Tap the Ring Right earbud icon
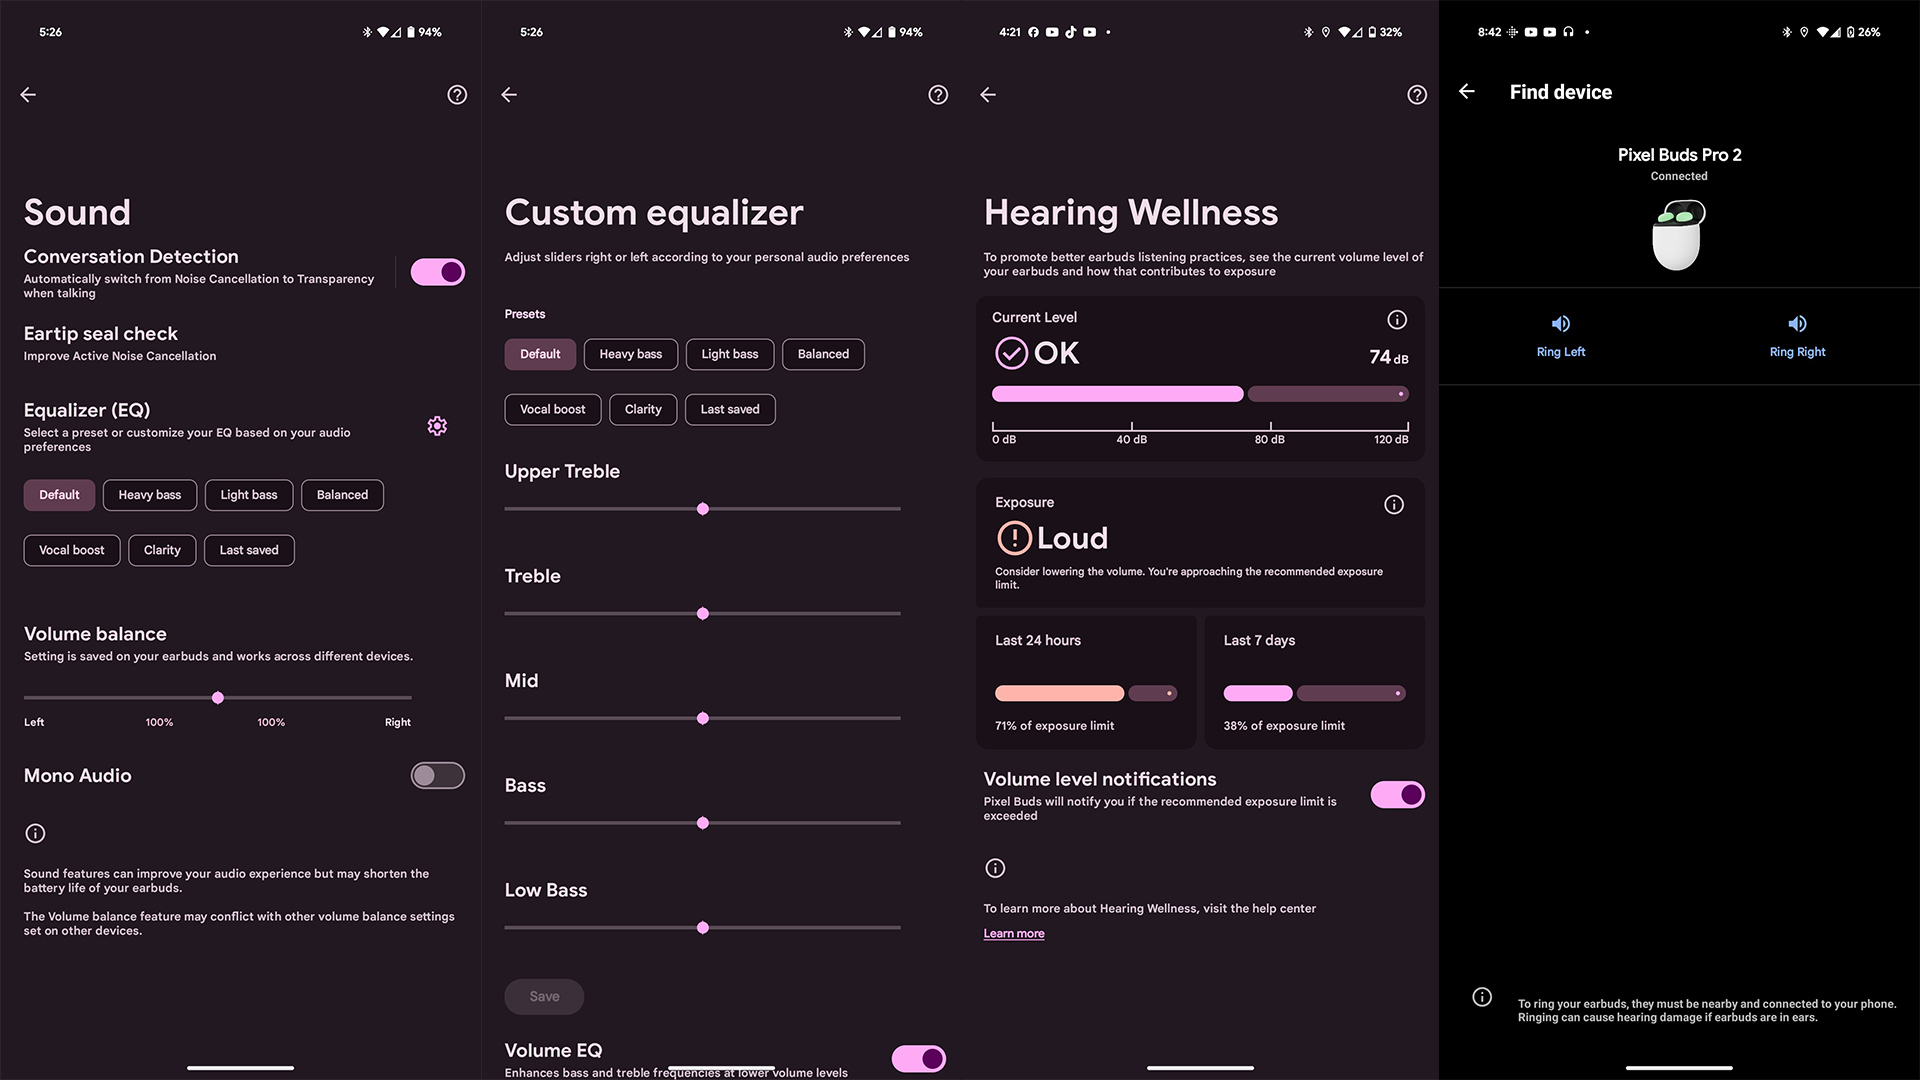Image resolution: width=1920 pixels, height=1080 pixels. pyautogui.click(x=1796, y=324)
